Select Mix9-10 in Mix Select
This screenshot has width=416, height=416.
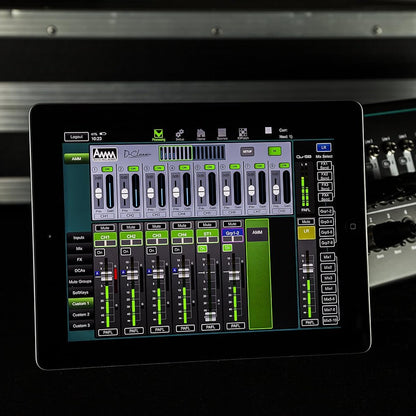click(330, 320)
